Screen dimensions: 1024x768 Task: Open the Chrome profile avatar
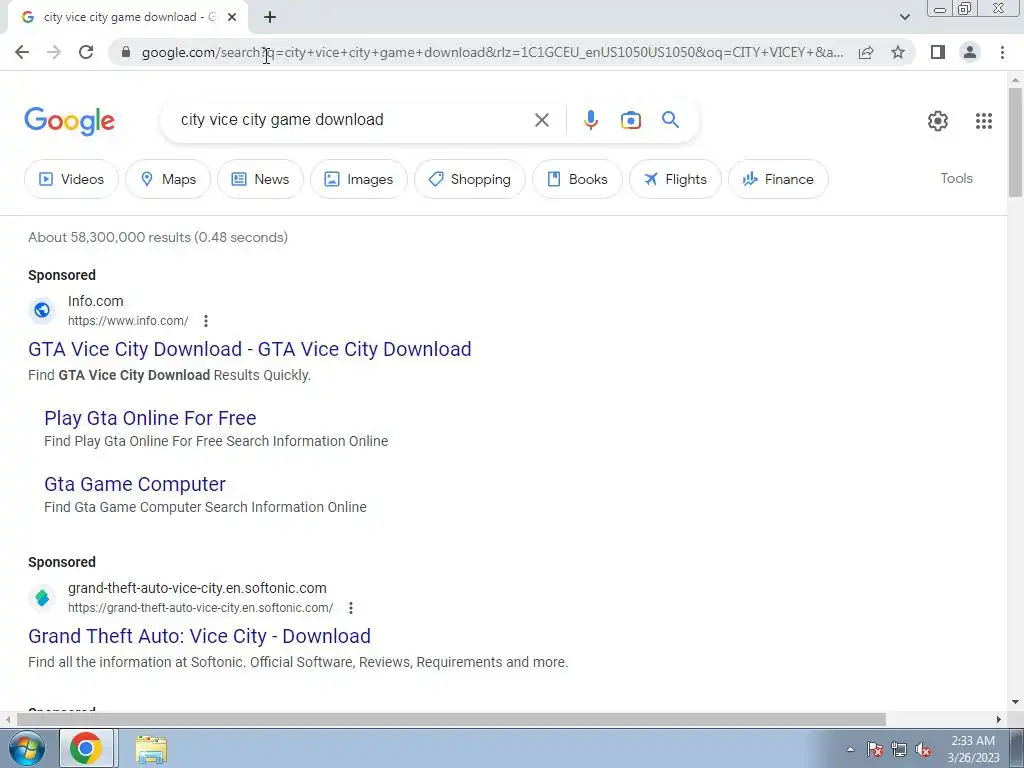pyautogui.click(x=970, y=52)
